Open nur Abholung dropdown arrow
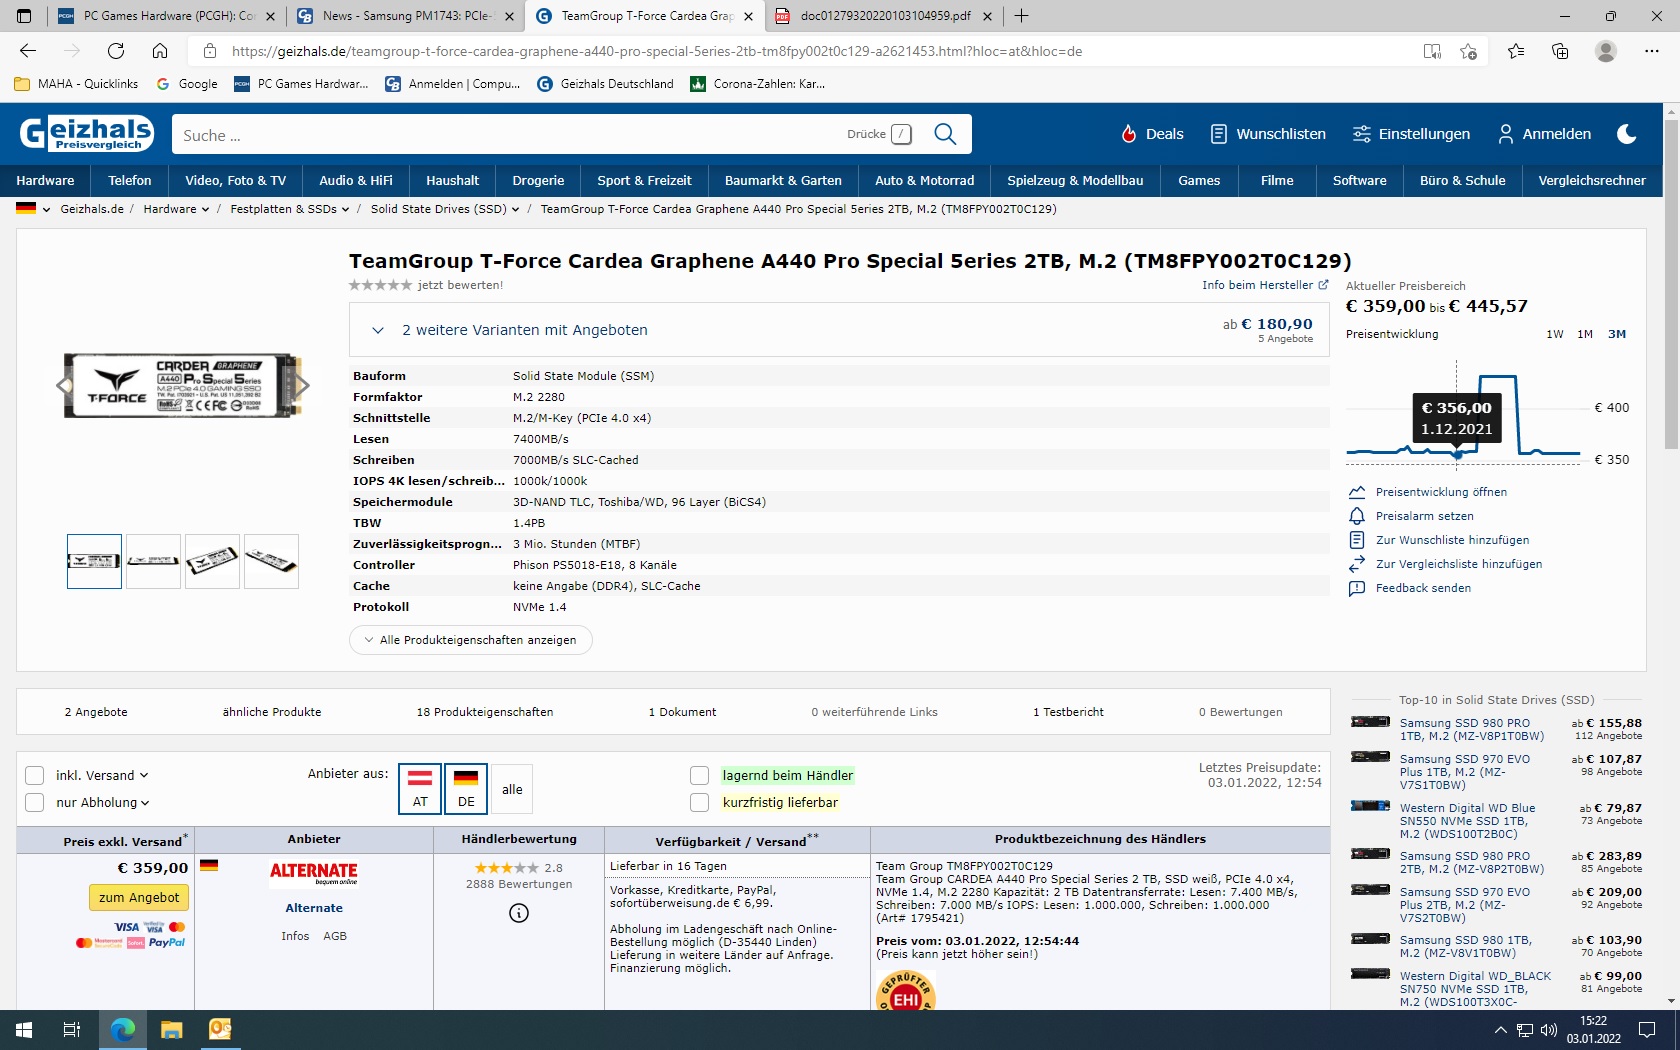This screenshot has height=1050, width=1680. click(x=145, y=802)
